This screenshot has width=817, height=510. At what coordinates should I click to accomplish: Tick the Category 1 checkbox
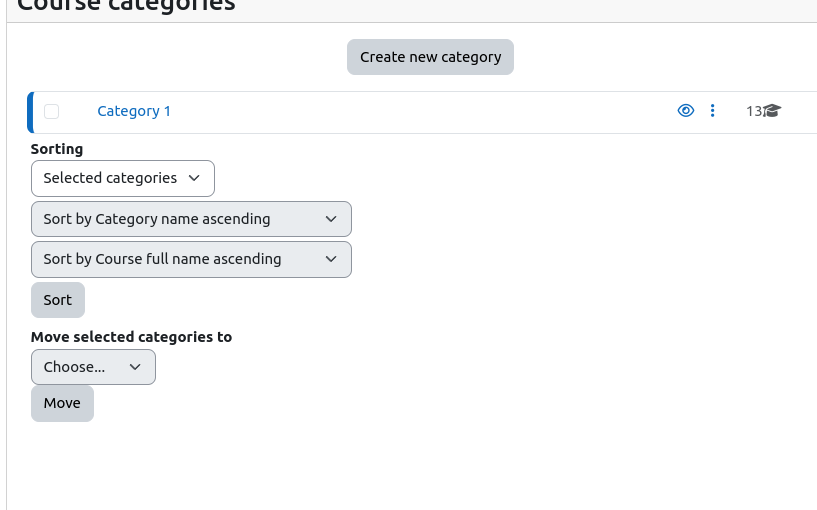[x=52, y=111]
